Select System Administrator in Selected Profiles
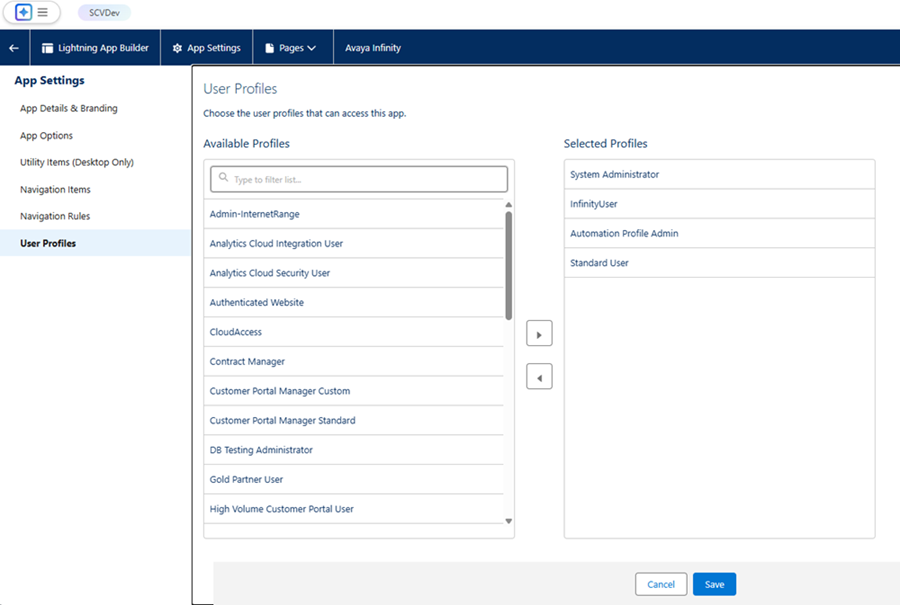This screenshot has width=900, height=605. click(x=719, y=174)
